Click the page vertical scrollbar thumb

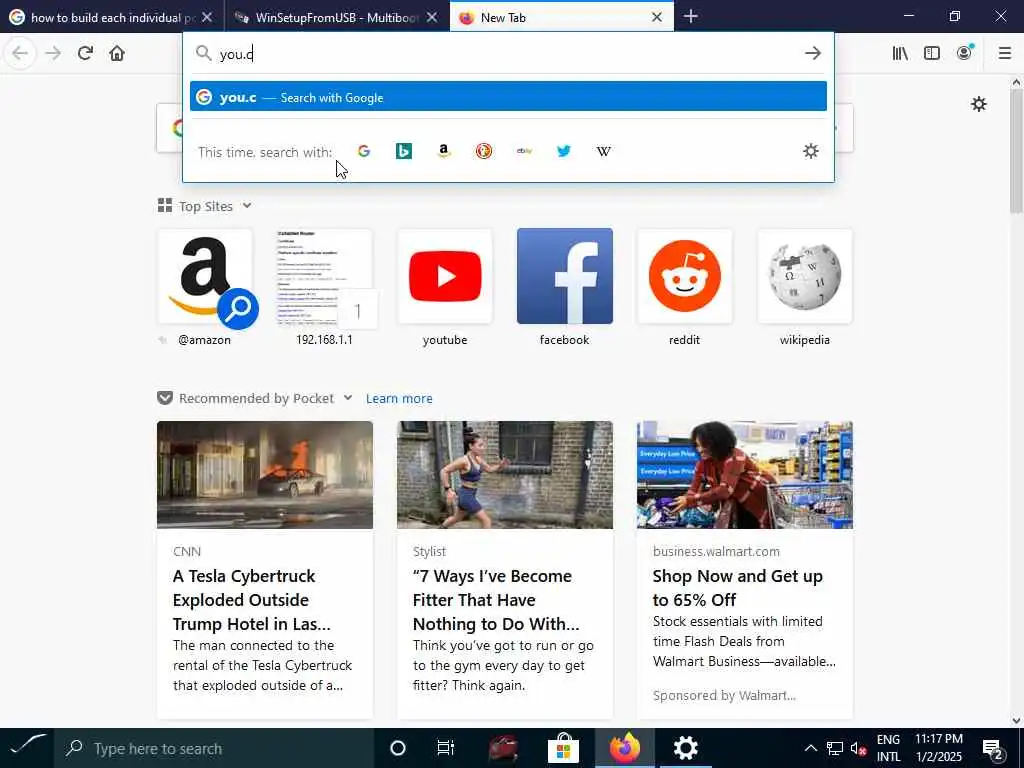tap(1016, 152)
